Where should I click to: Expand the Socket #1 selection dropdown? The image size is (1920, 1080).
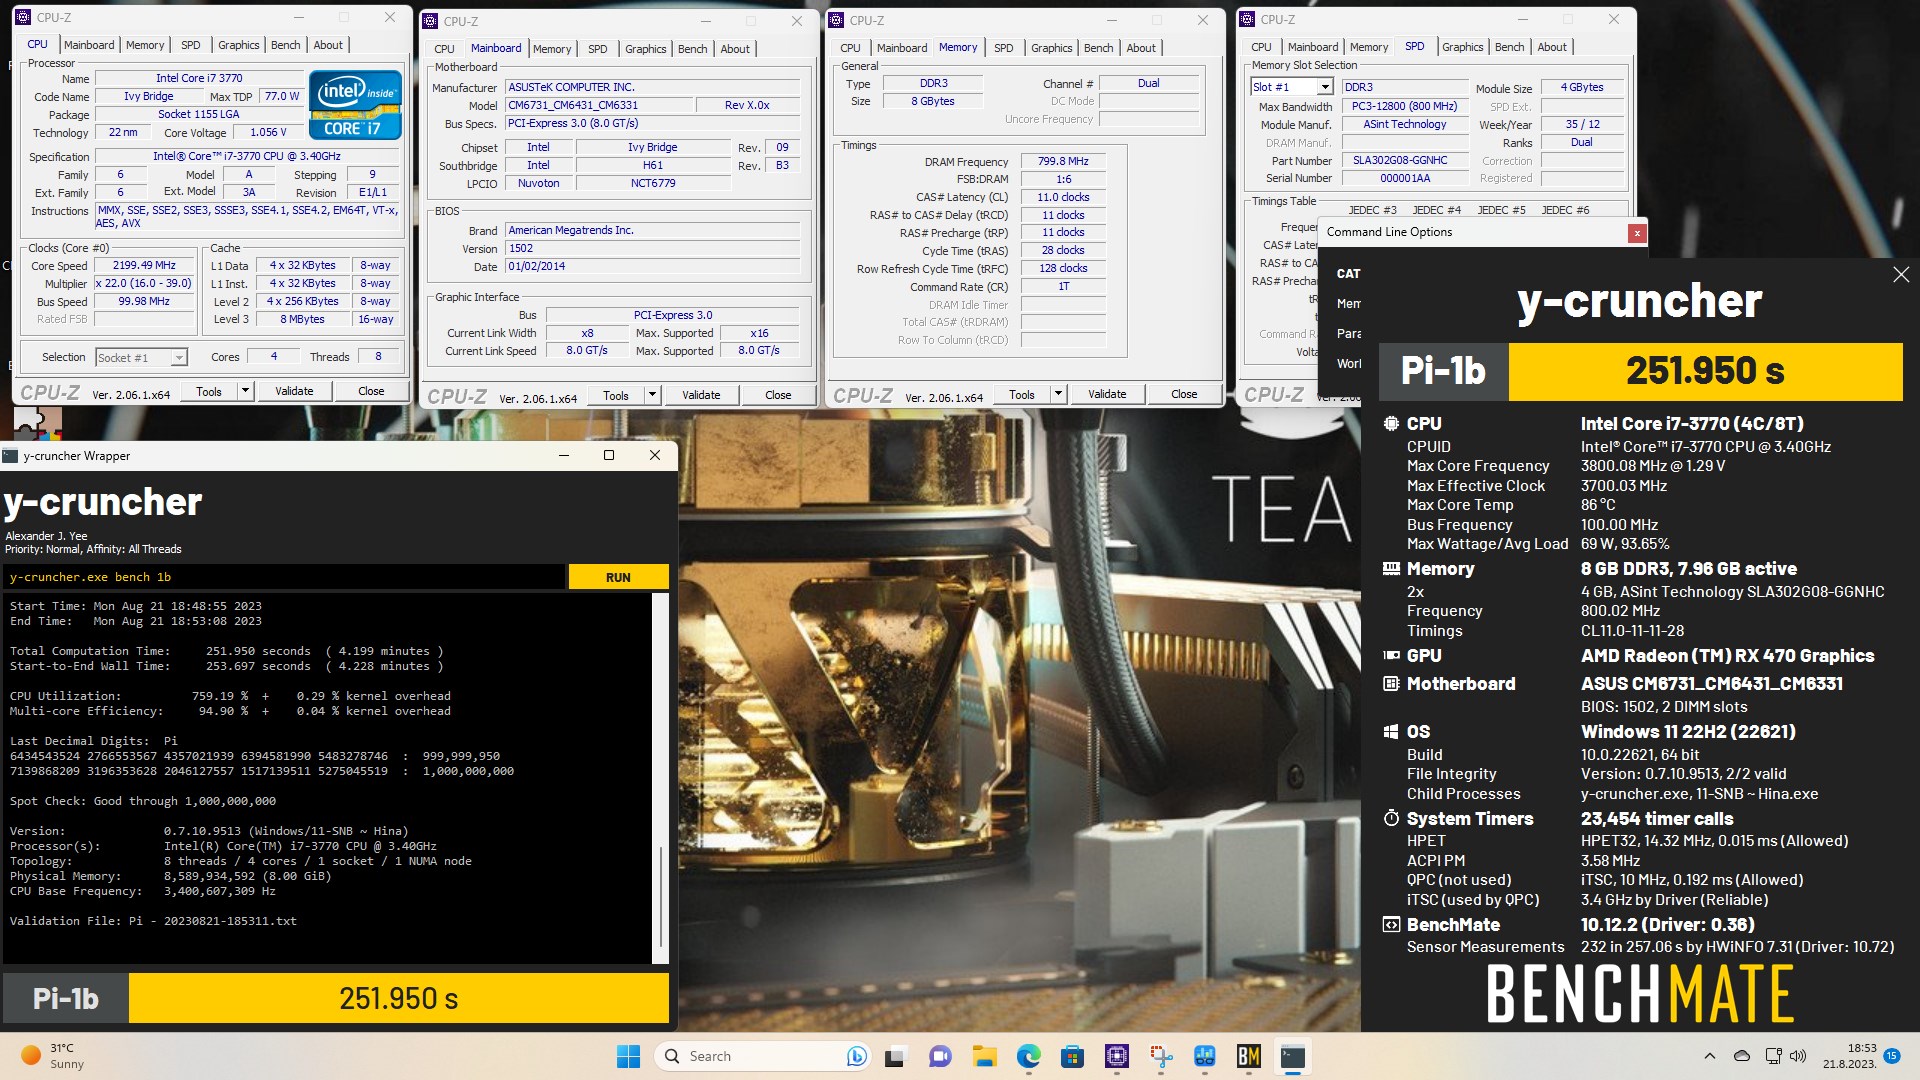pos(178,358)
